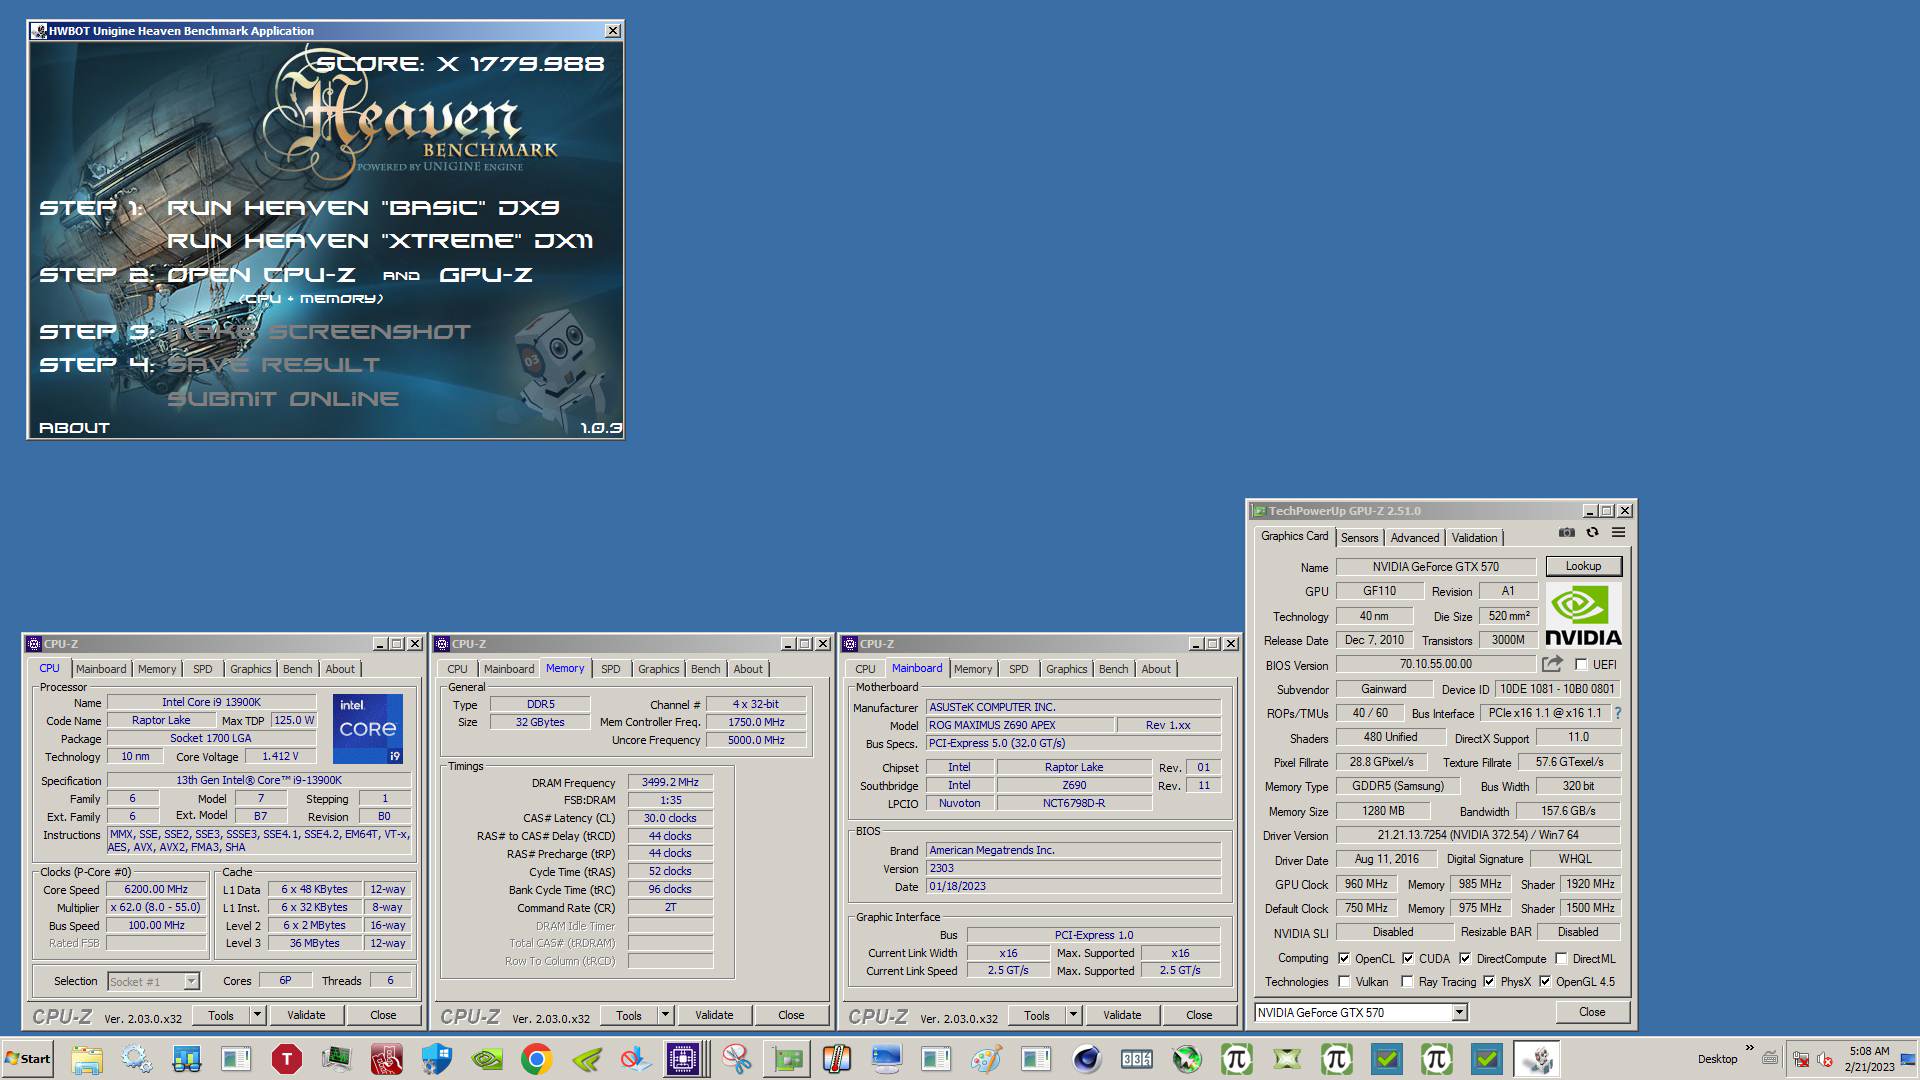Click Tools button in CPU-Z memory timings window
The image size is (1920, 1080).
point(629,1015)
